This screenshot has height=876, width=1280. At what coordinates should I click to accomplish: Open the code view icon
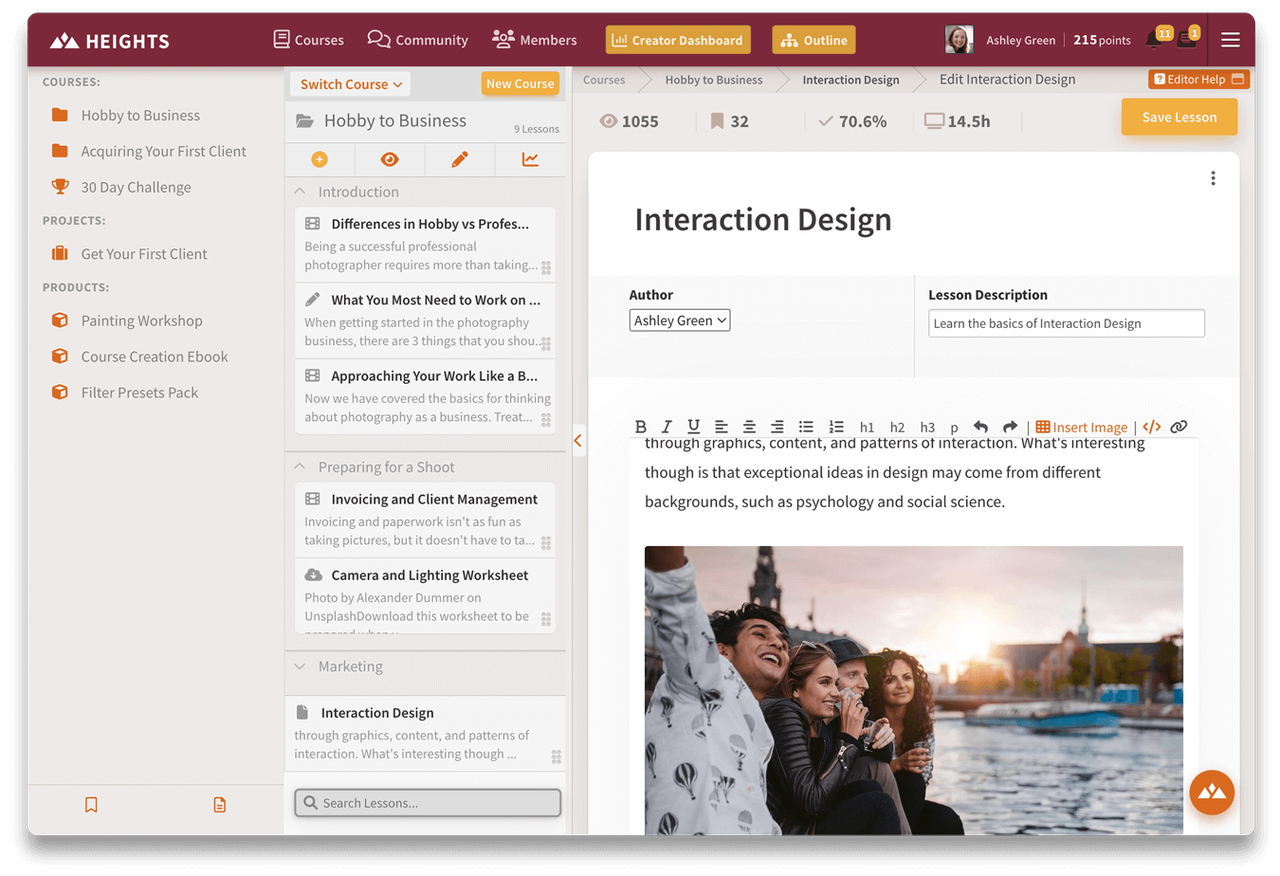tap(1152, 427)
